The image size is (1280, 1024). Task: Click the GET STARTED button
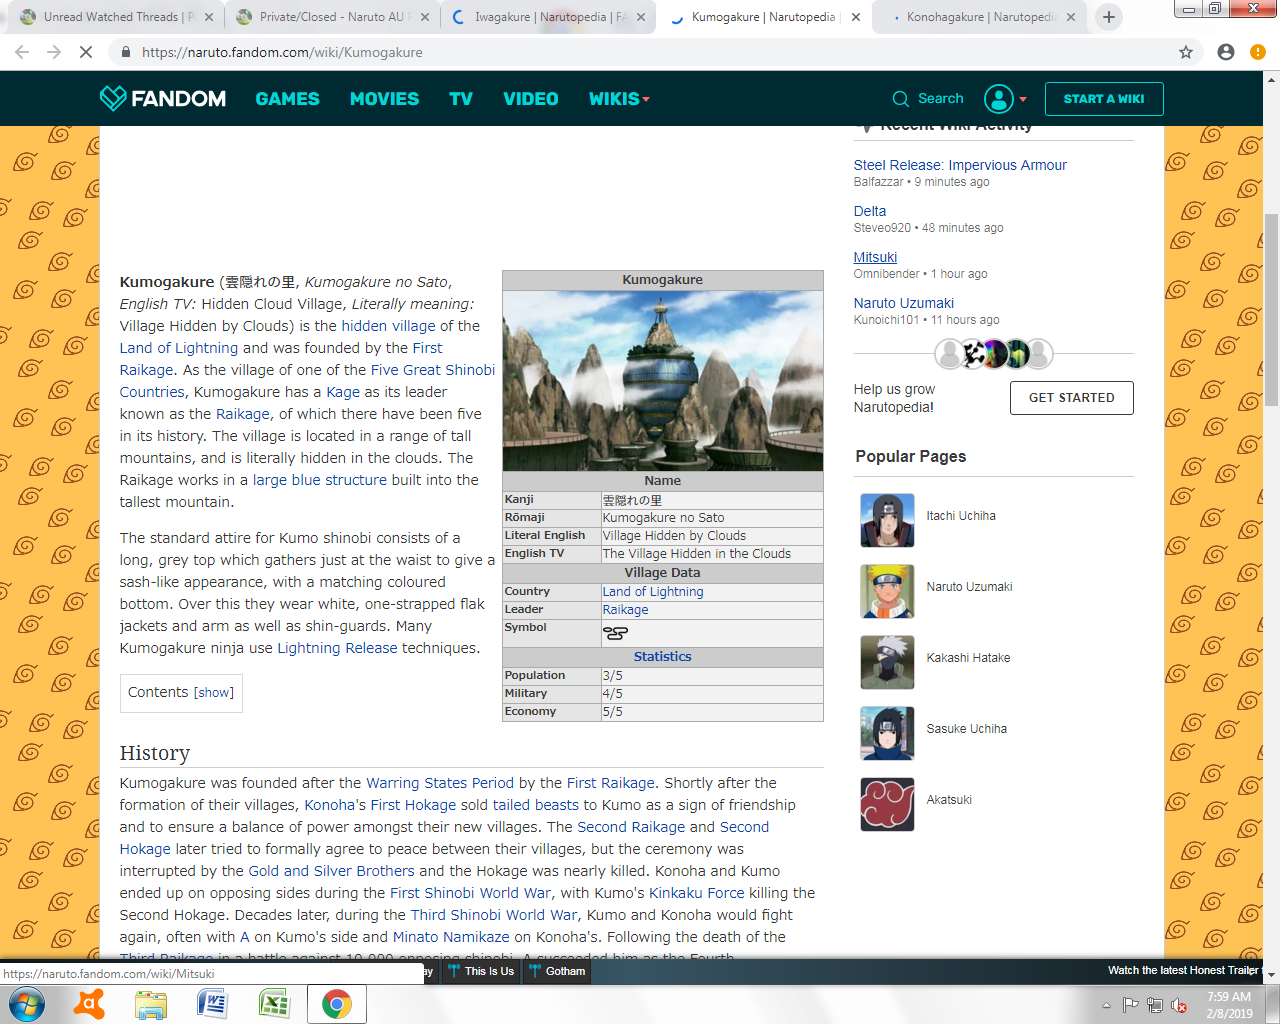[x=1071, y=398]
